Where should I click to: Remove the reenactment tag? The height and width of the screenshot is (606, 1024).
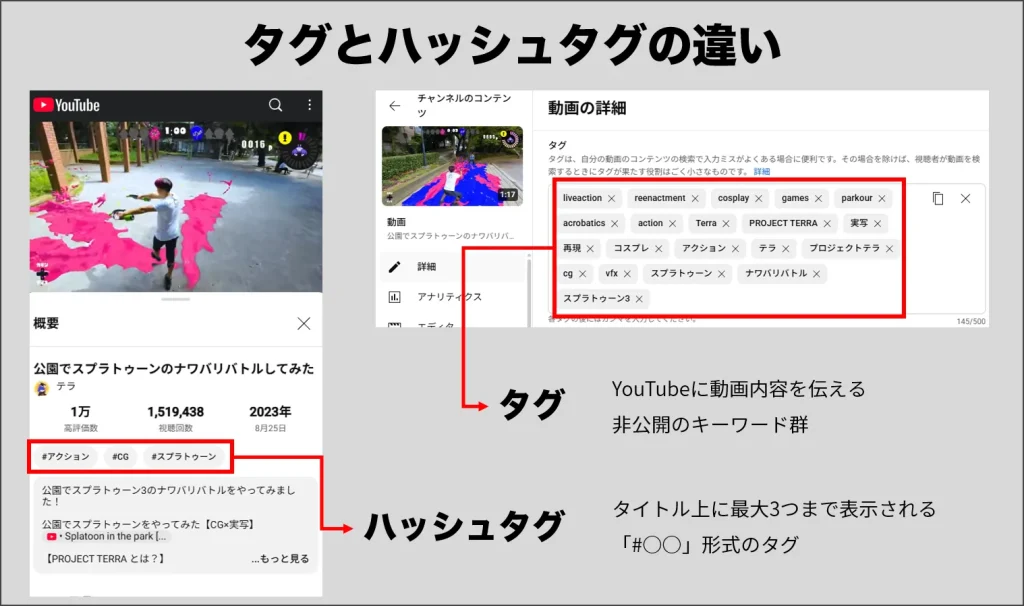[x=695, y=199]
